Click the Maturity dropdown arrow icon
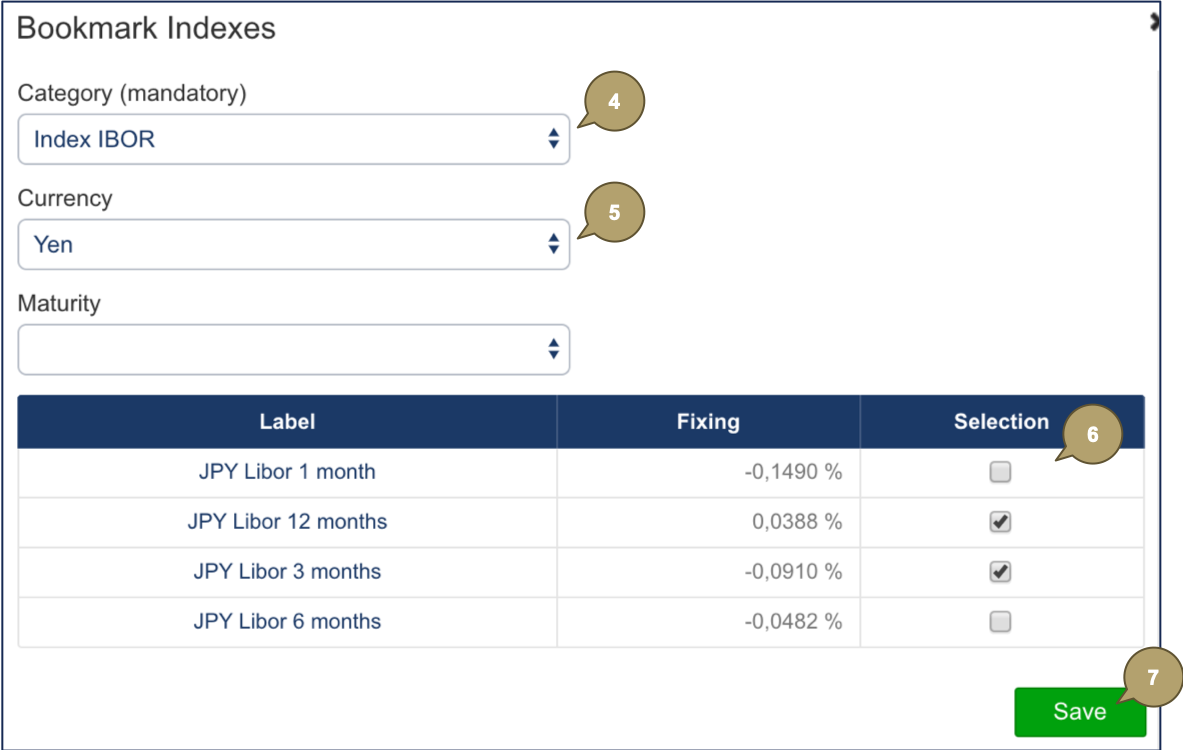Screen dimensions: 1183x750 [x=553, y=349]
